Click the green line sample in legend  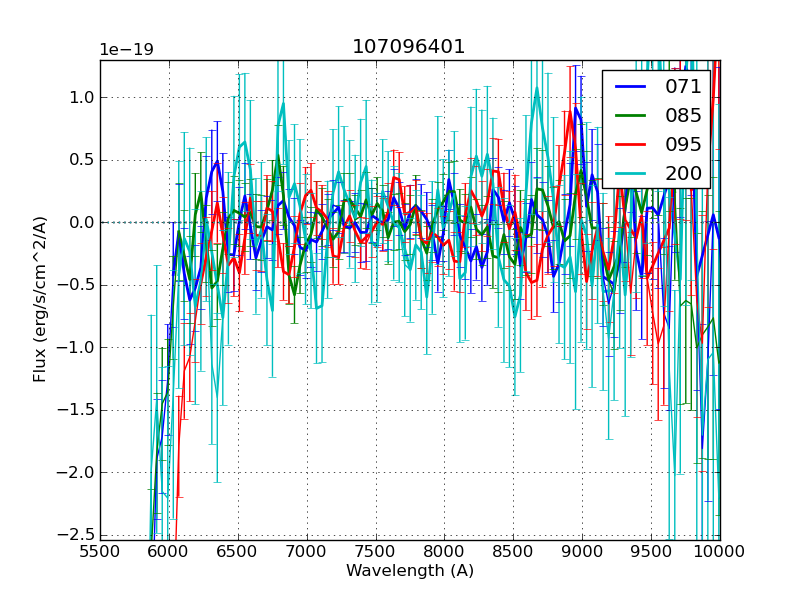(630, 116)
